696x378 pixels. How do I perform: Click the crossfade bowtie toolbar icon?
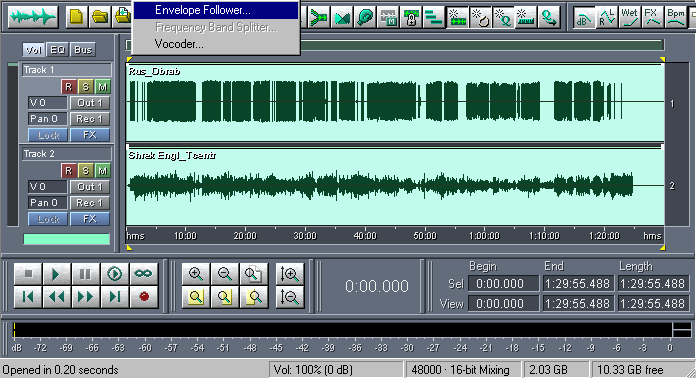[x=342, y=18]
